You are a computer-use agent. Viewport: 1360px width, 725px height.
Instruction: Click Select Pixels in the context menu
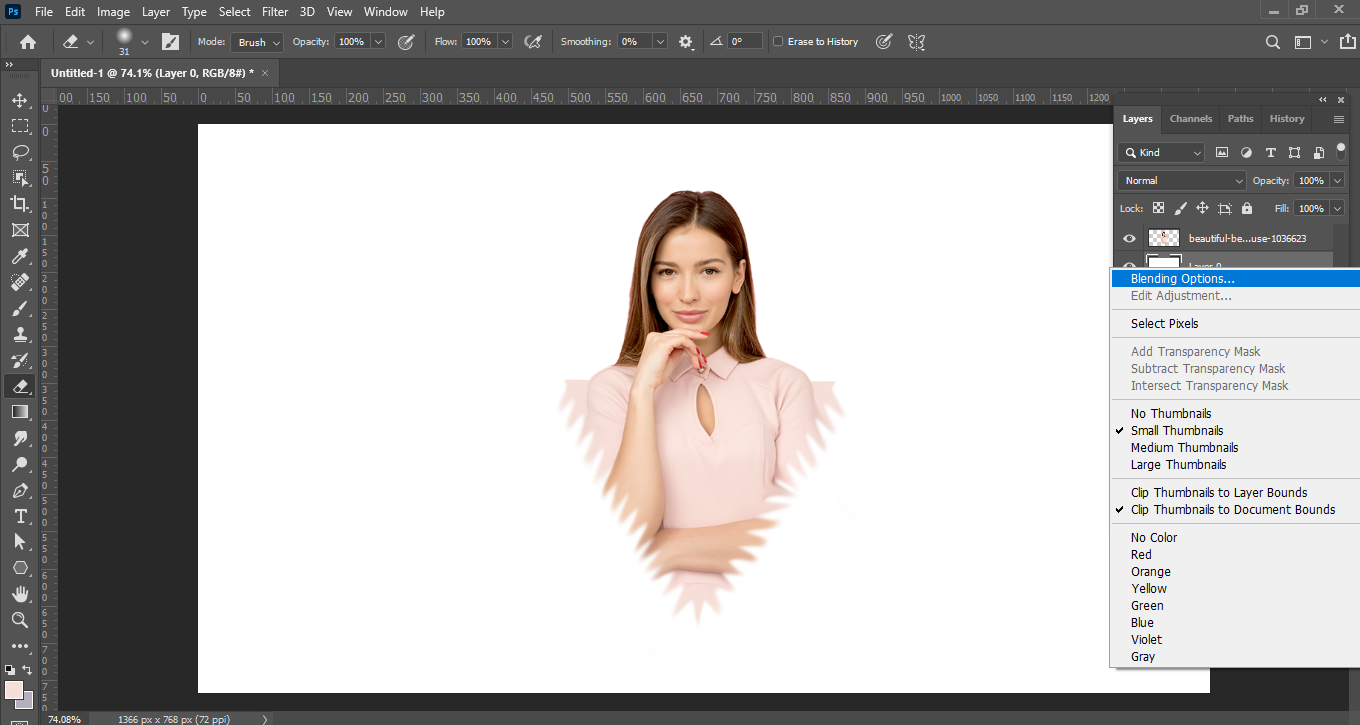click(x=1164, y=324)
